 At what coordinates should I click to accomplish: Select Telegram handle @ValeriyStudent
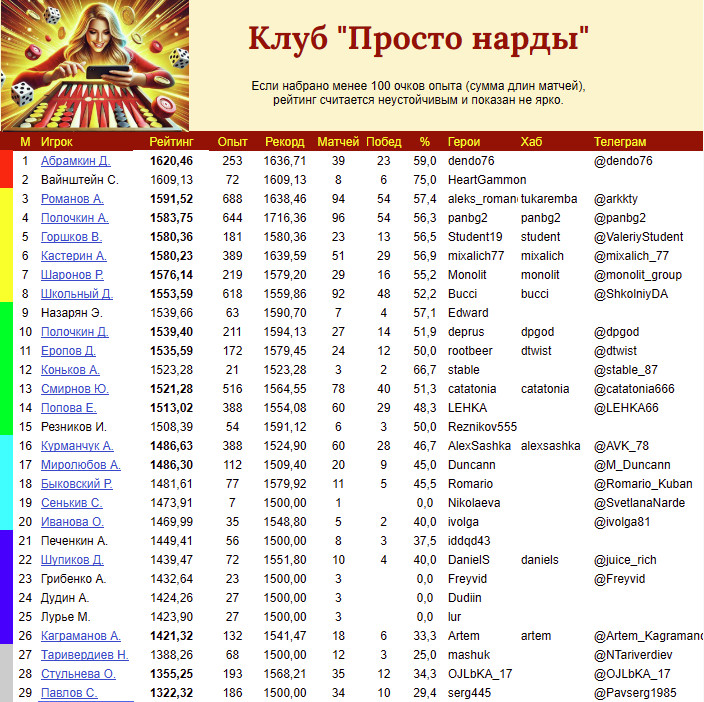638,237
